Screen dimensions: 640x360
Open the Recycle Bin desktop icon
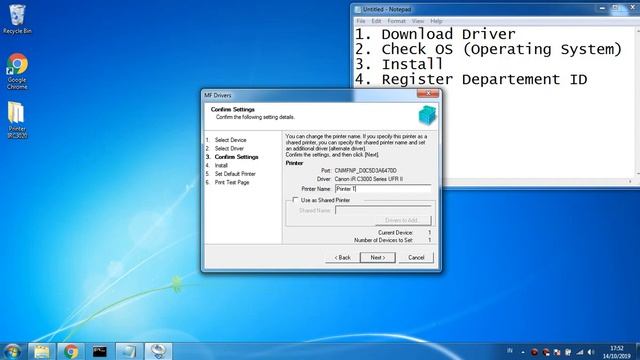point(17,19)
